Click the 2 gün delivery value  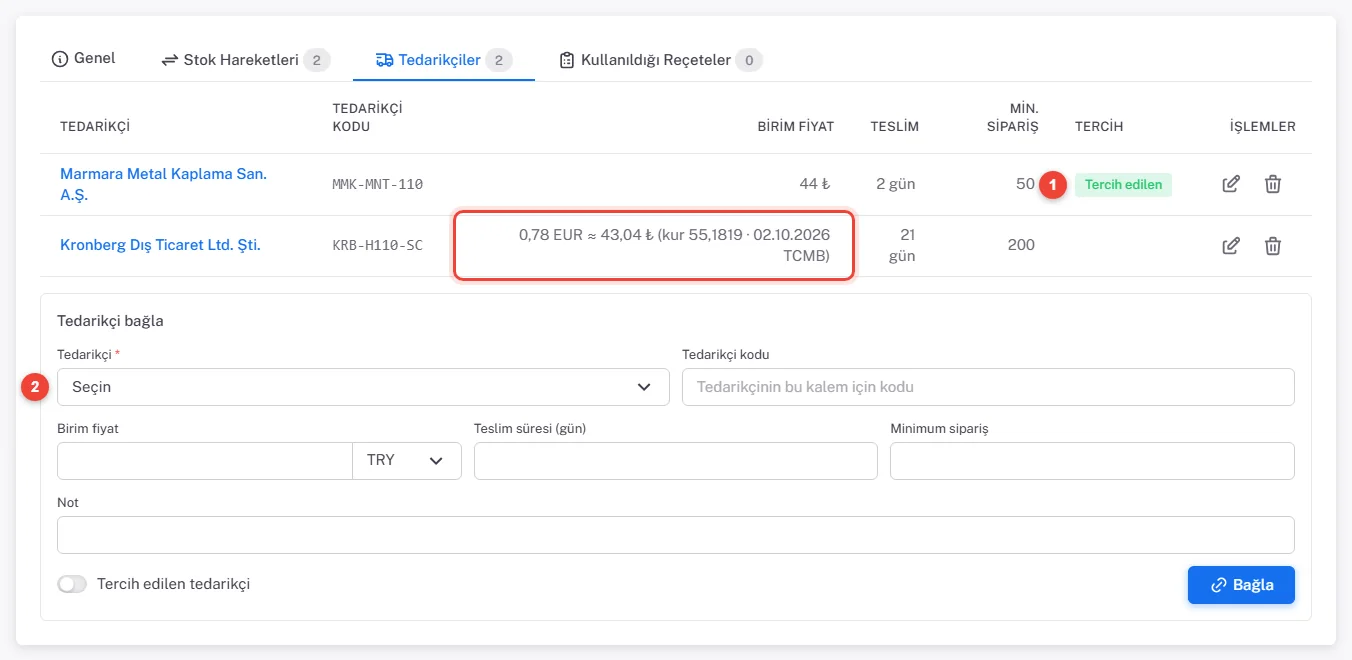896,184
